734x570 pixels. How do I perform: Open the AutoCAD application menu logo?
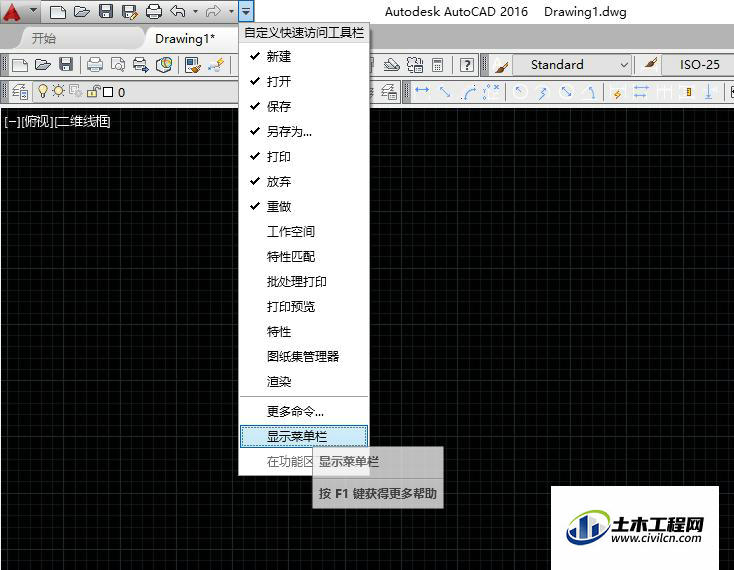pos(12,12)
